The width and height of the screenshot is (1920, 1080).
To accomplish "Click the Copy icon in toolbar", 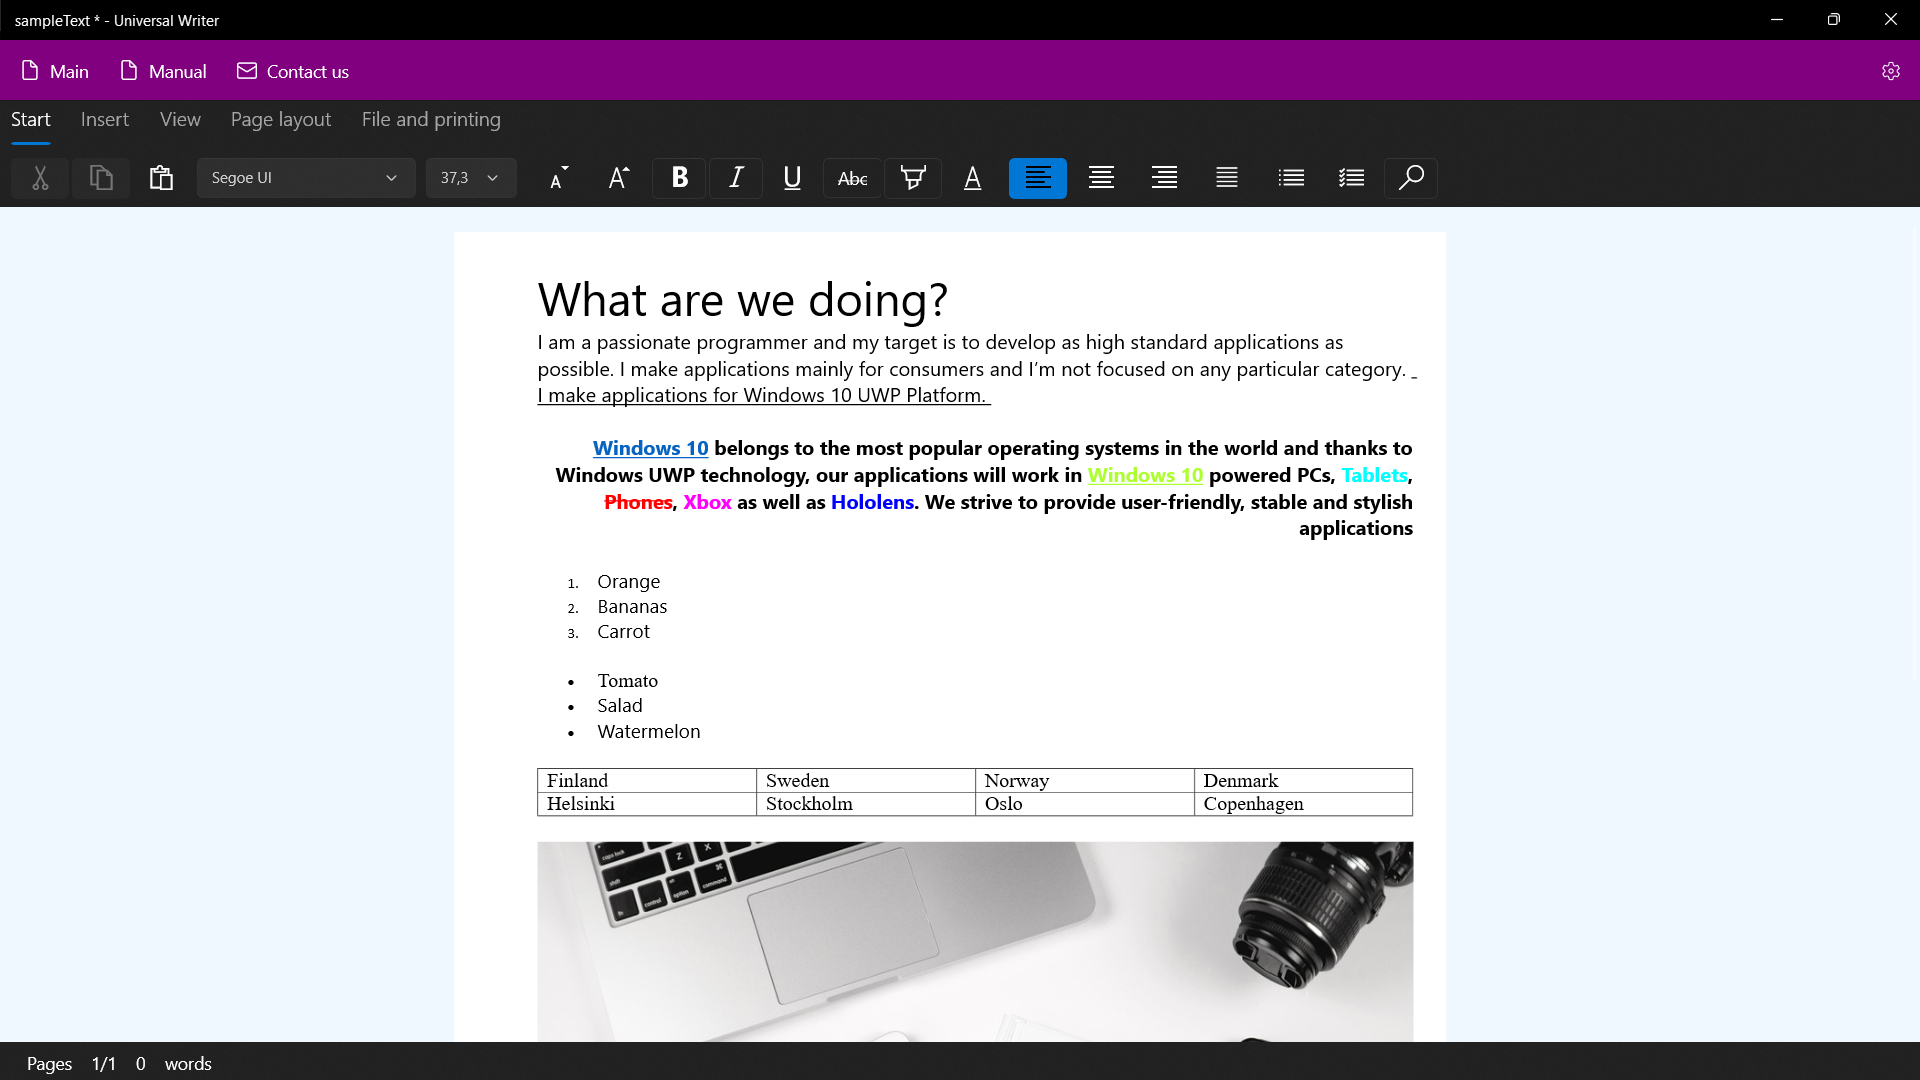I will click(x=101, y=178).
